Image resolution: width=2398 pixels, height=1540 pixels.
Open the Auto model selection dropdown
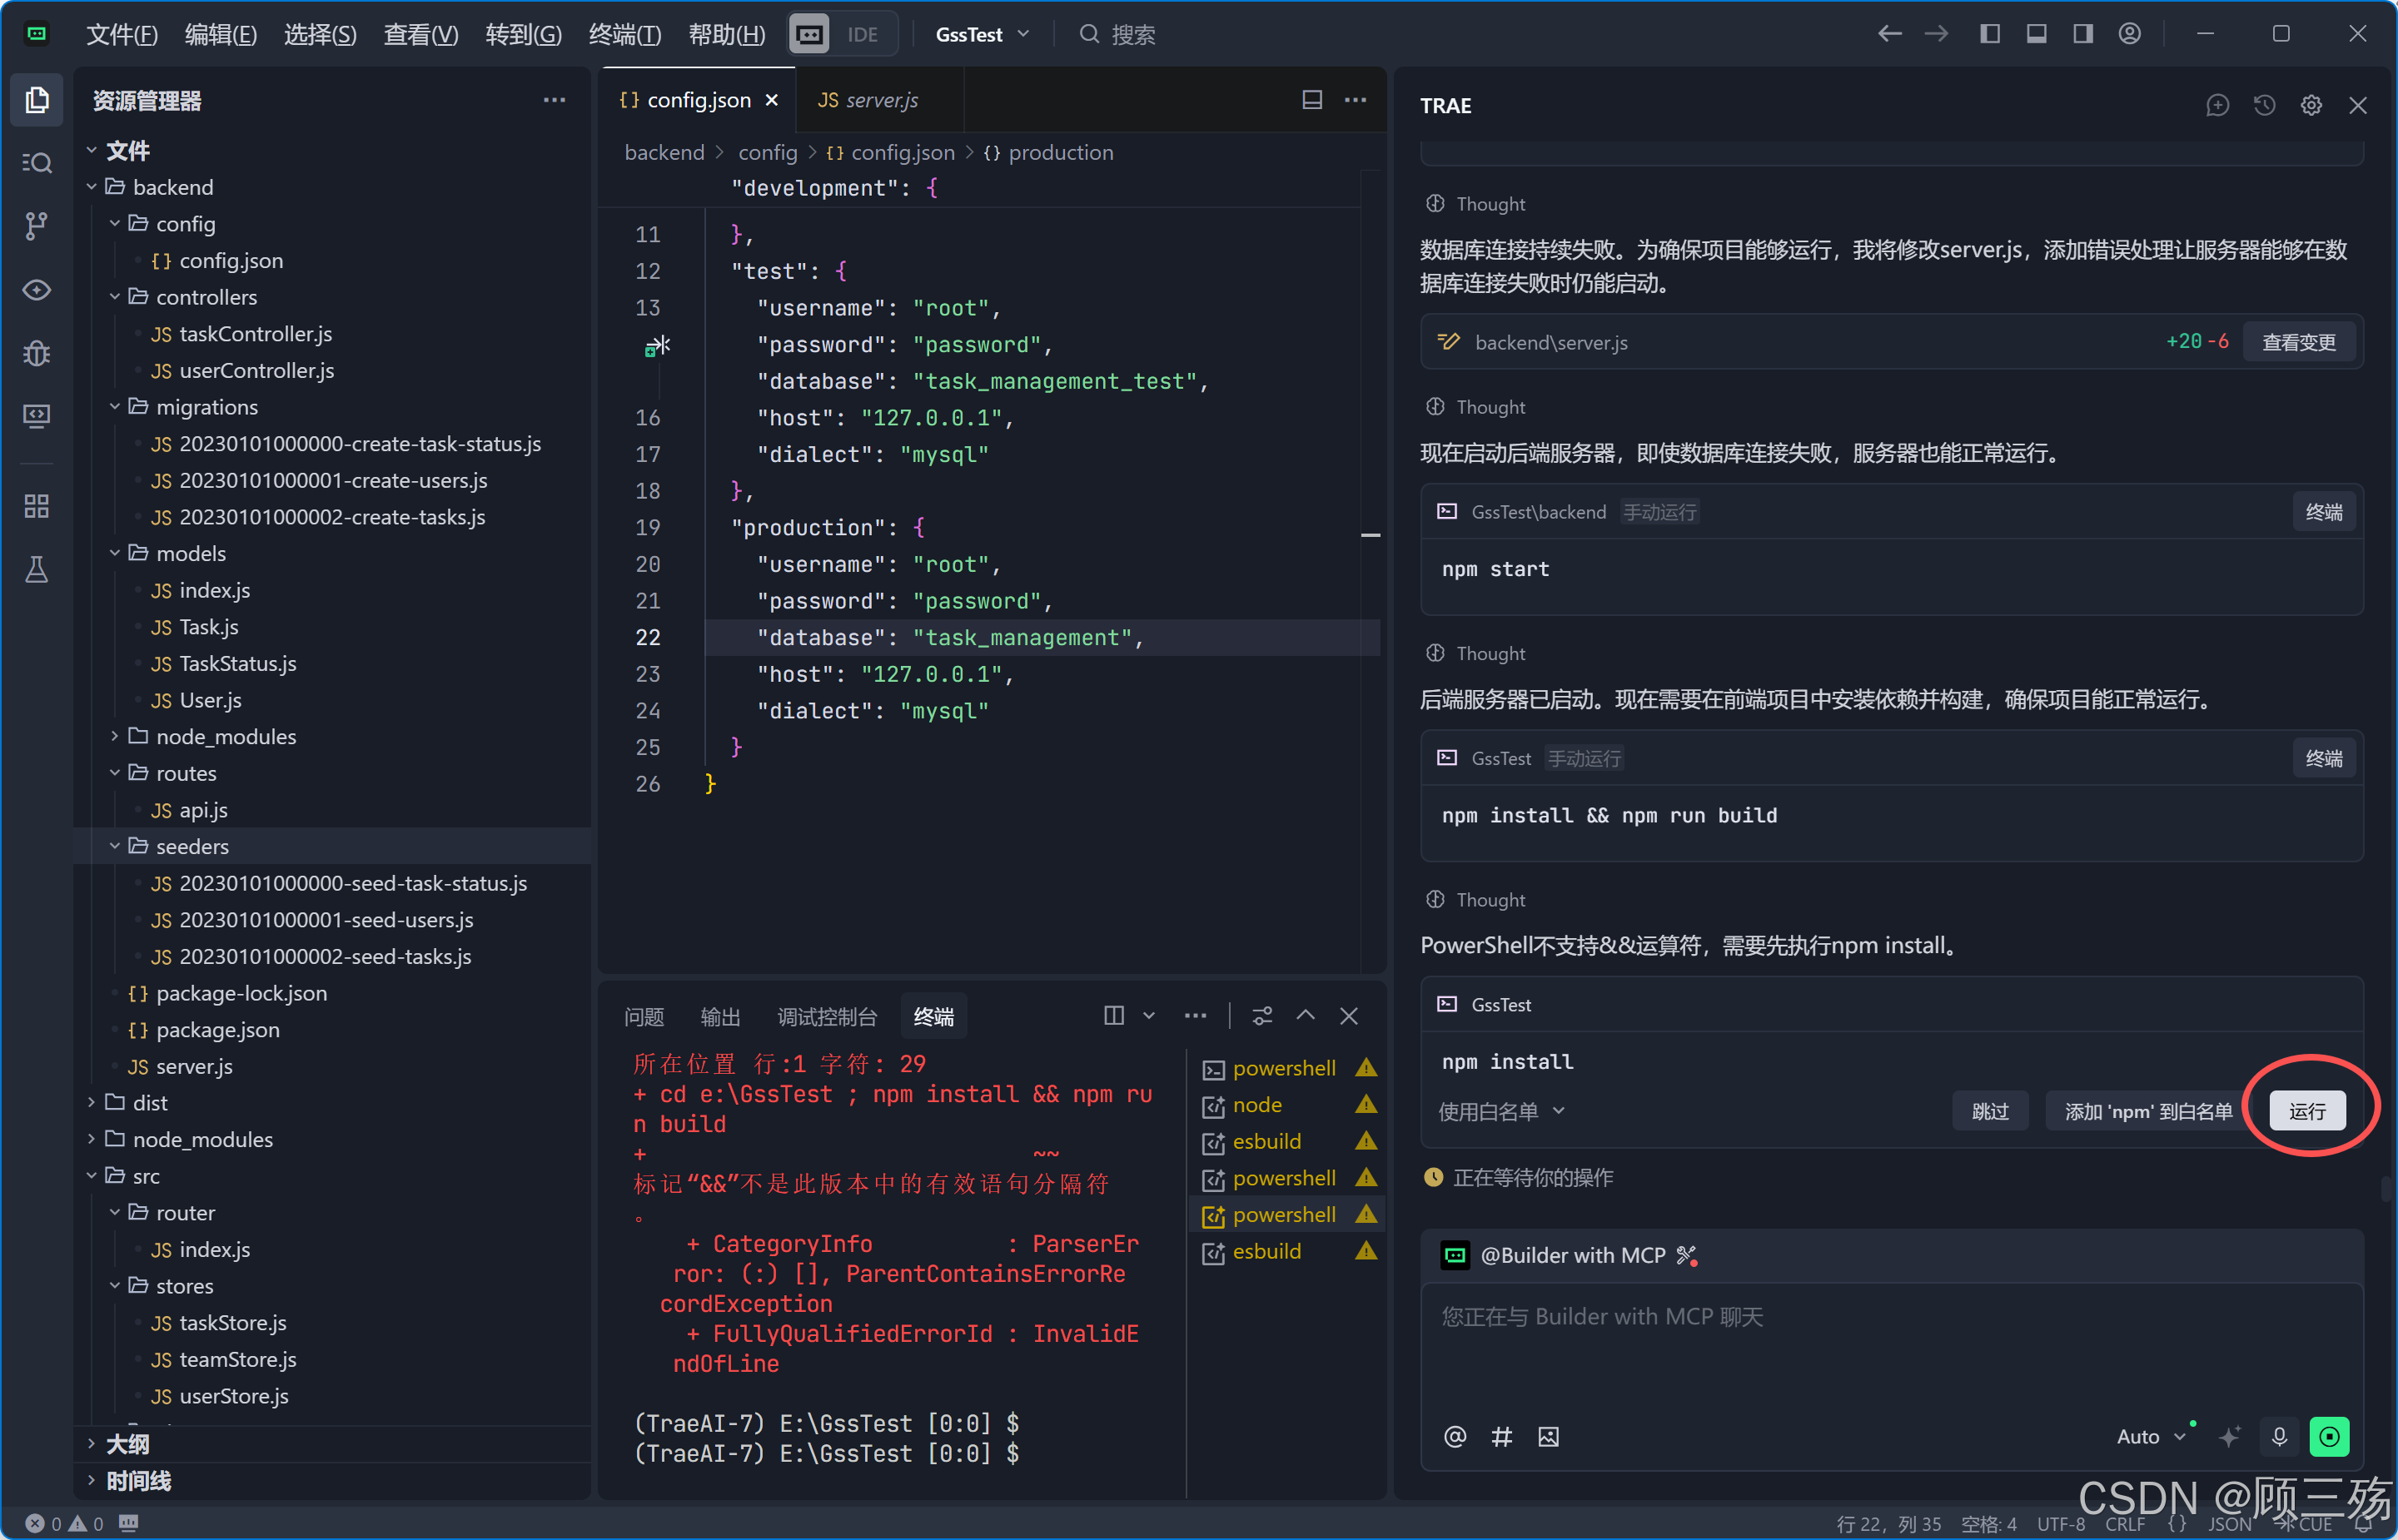tap(2151, 1437)
